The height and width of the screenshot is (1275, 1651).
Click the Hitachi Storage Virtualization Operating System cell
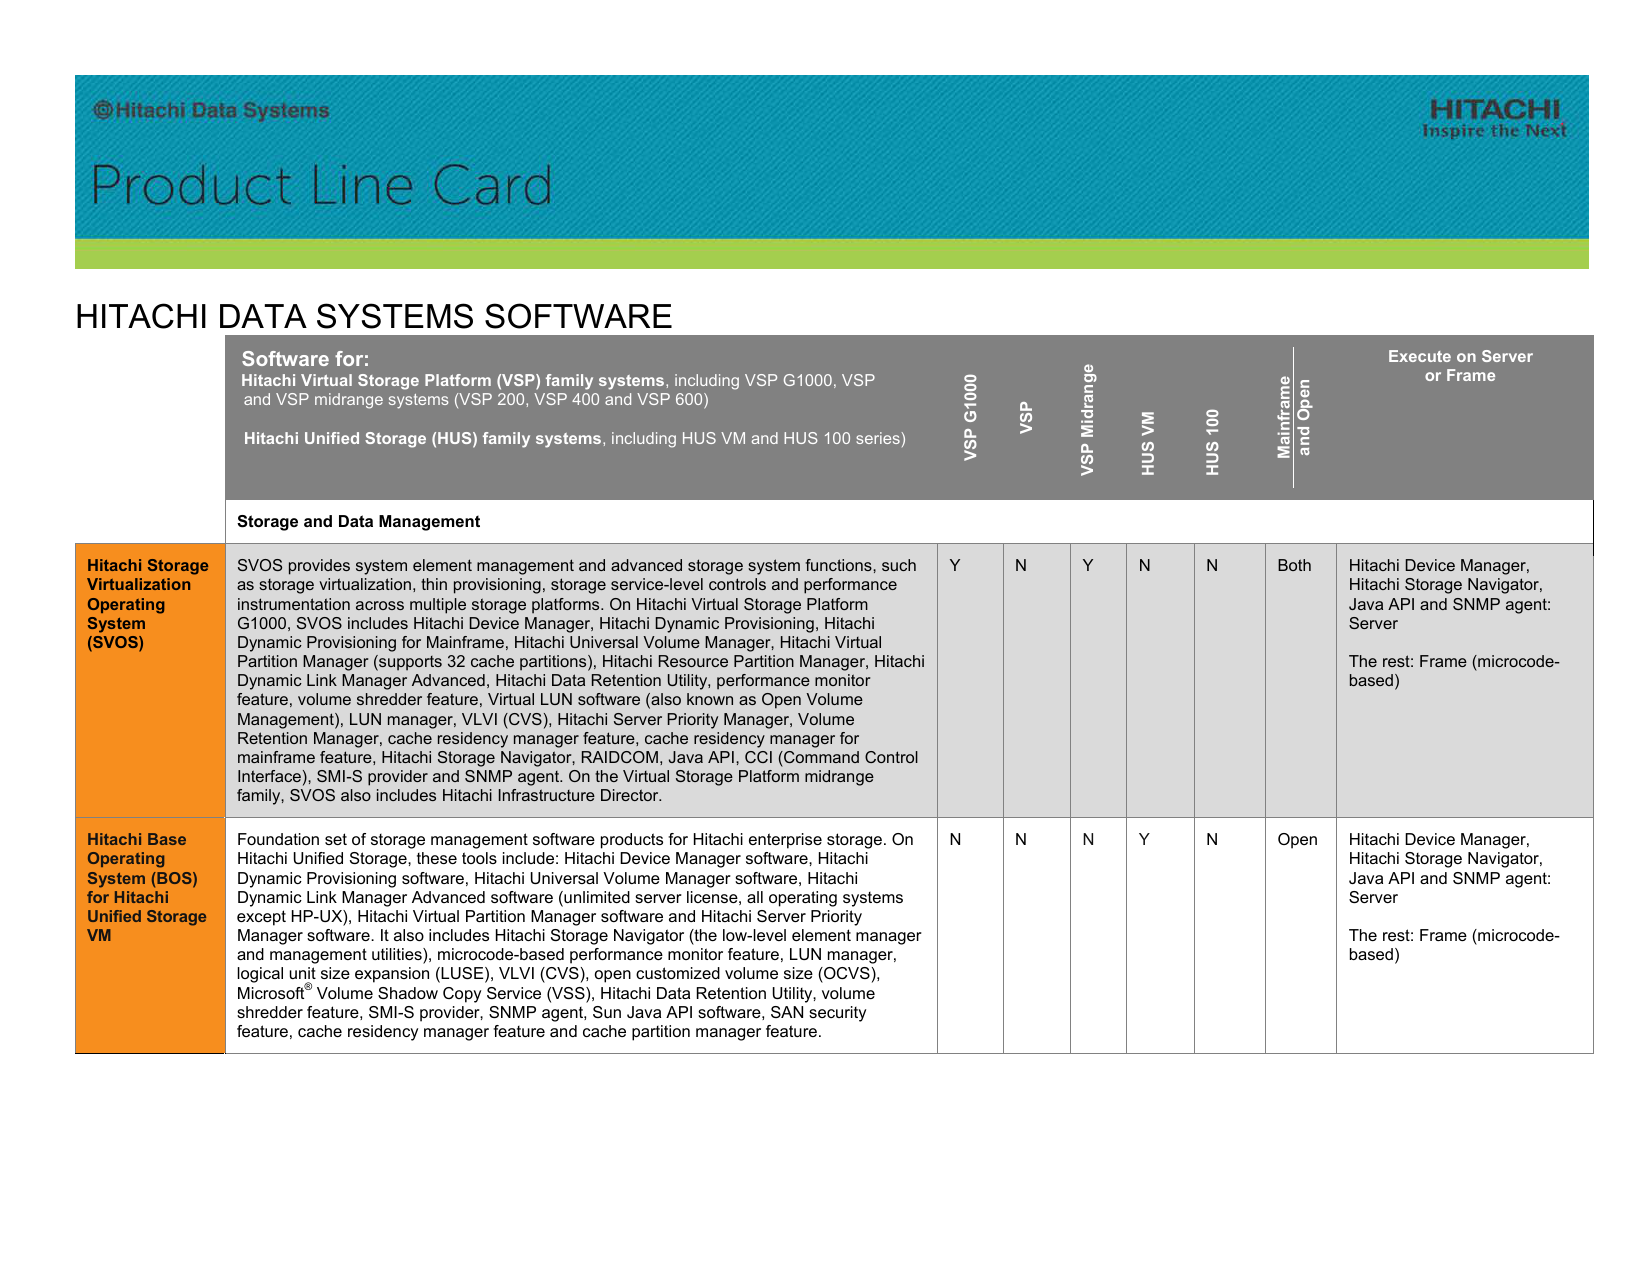150,680
